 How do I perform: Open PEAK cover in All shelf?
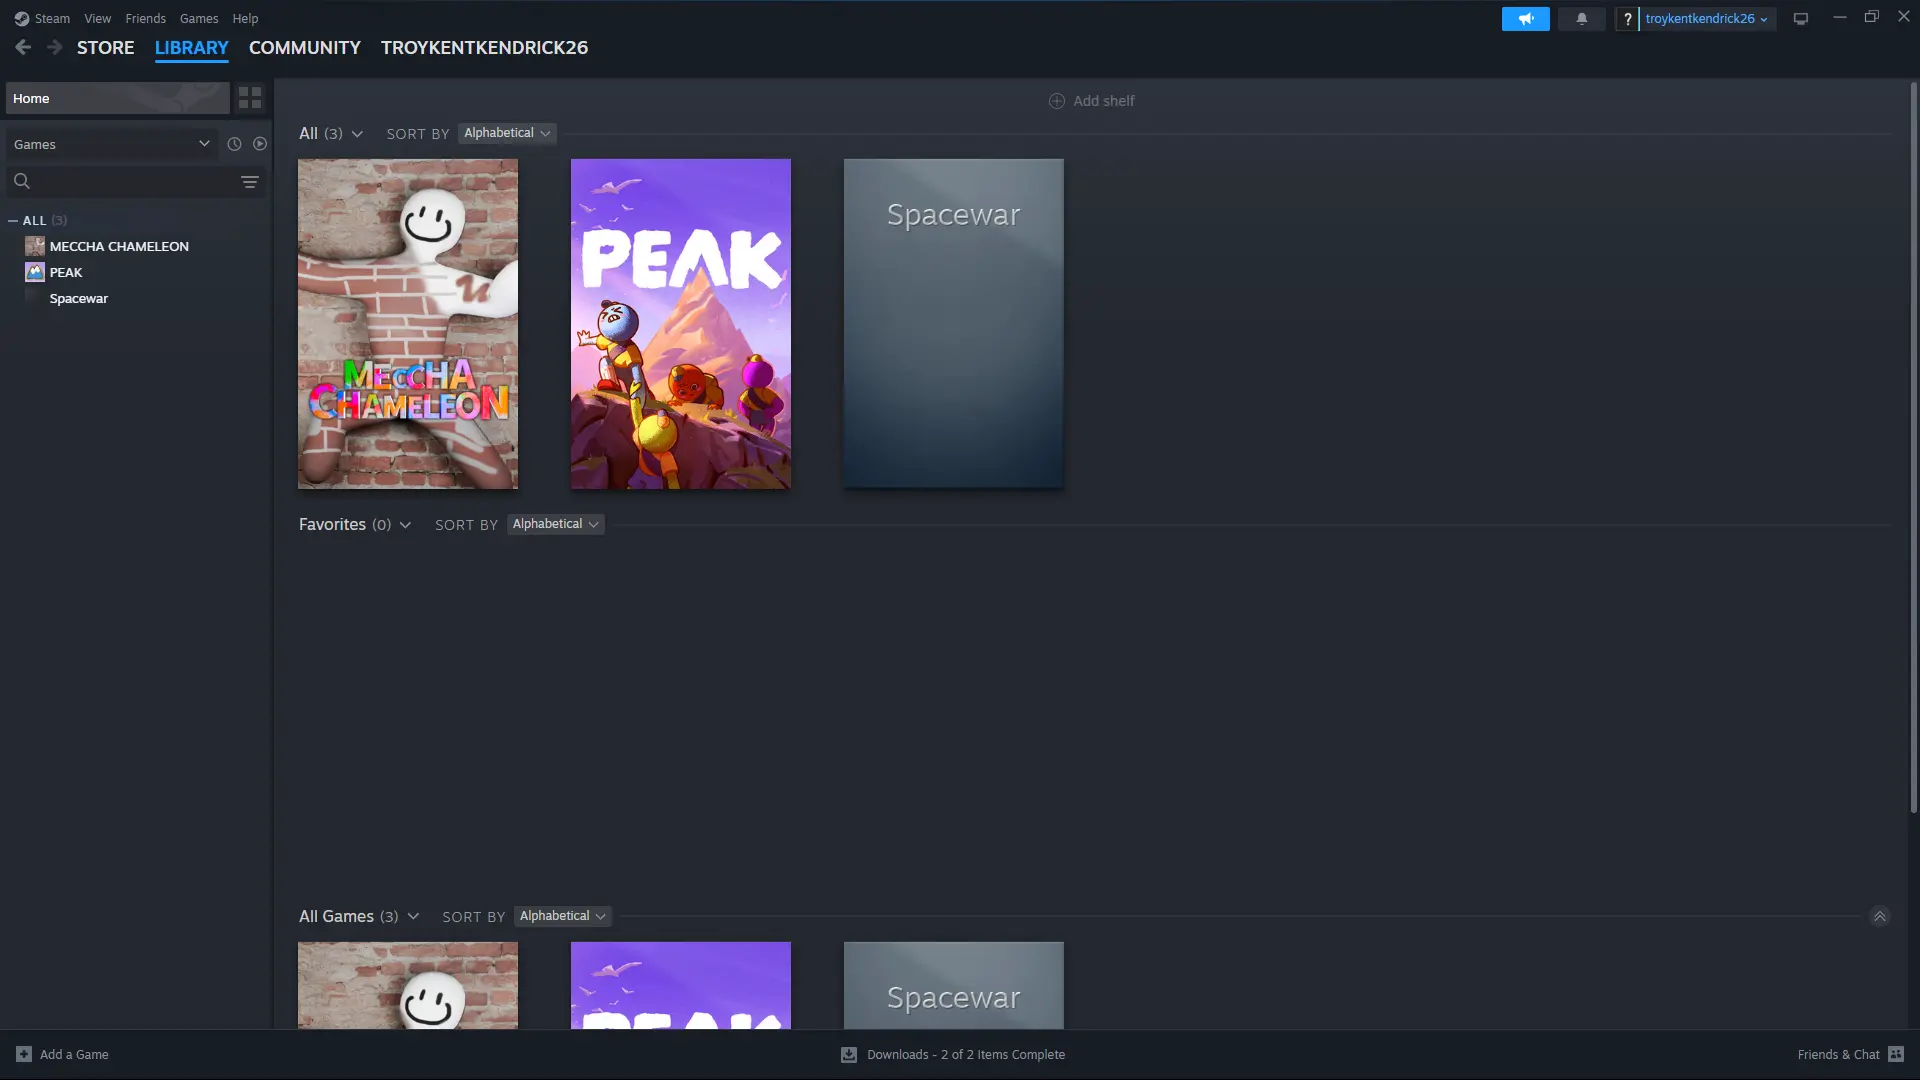[681, 324]
